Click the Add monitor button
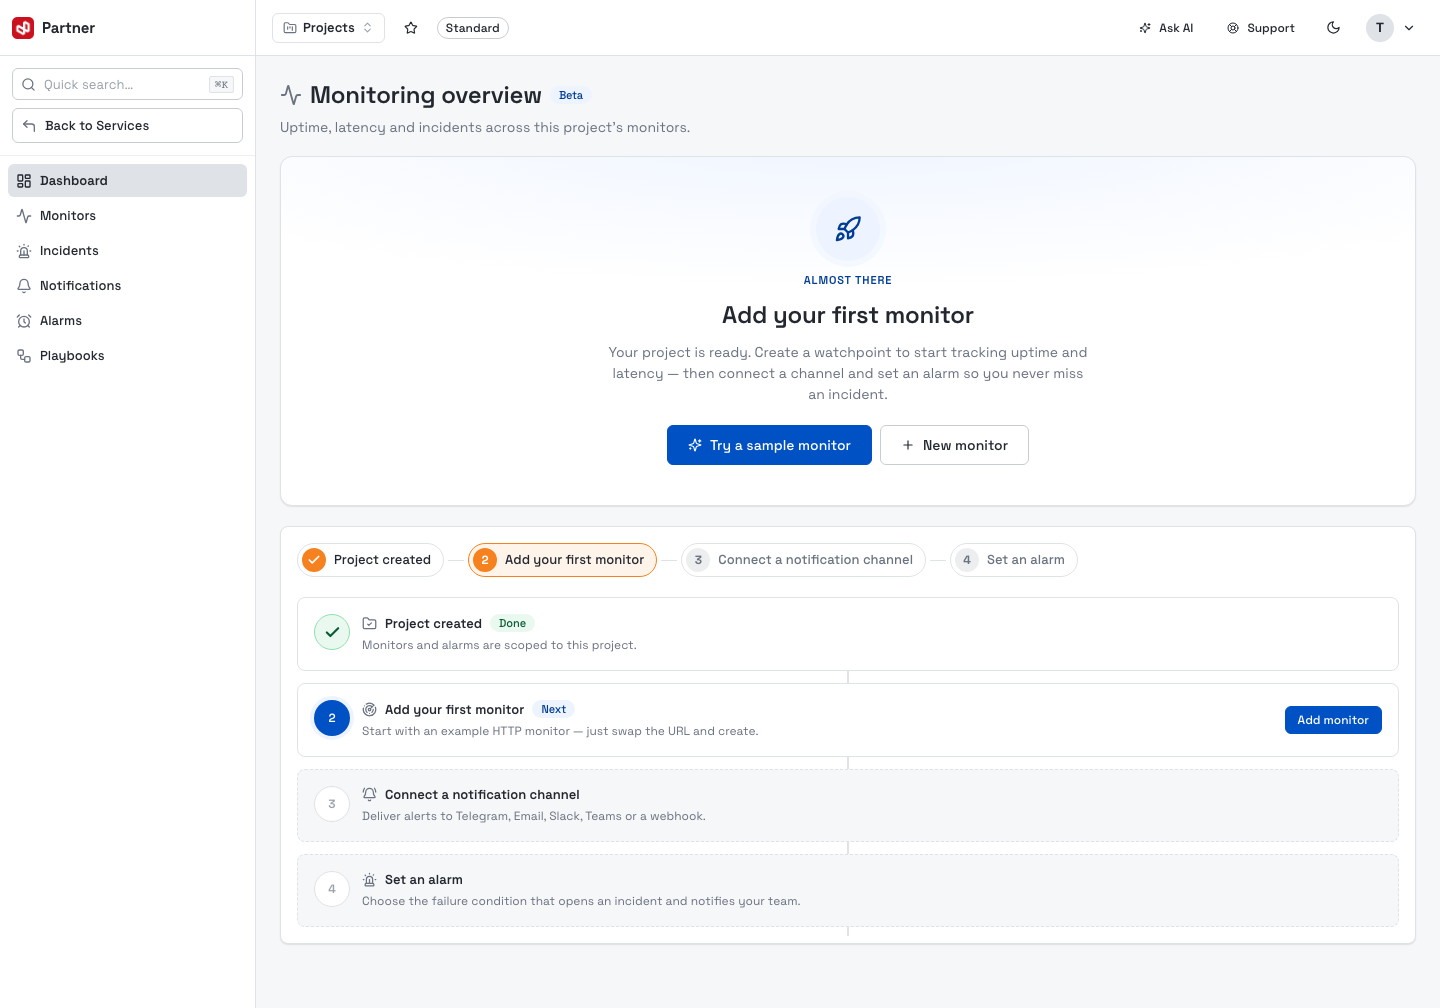 click(x=1333, y=720)
